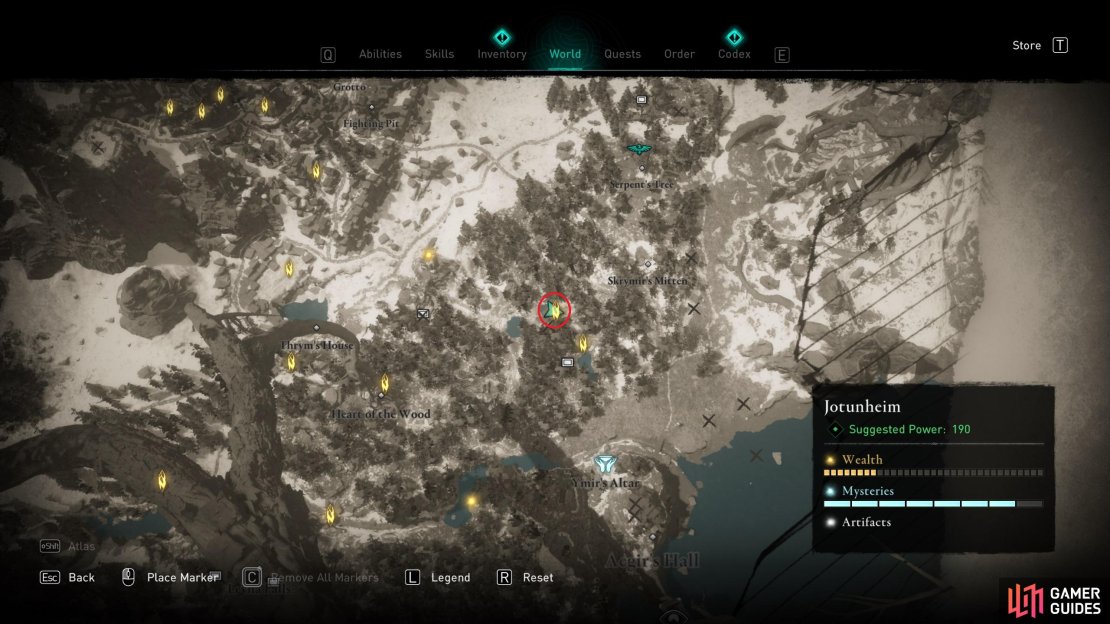This screenshot has width=1110, height=624.
Task: Switch to the Skills tab
Action: pyautogui.click(x=439, y=54)
